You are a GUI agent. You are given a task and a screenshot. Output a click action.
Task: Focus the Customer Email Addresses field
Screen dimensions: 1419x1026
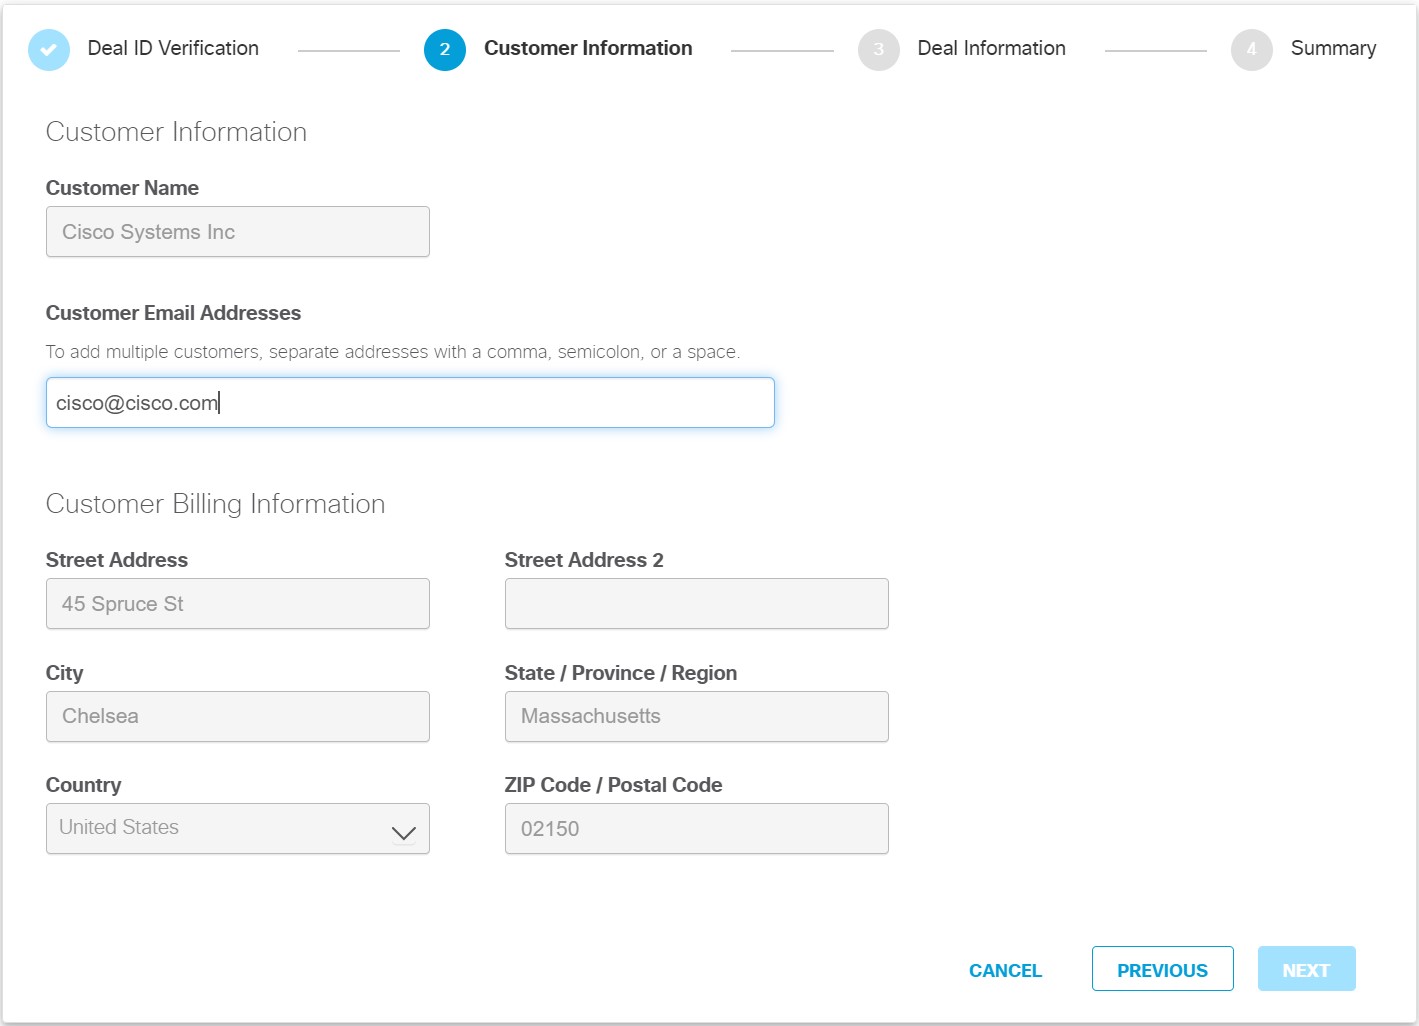coord(410,403)
